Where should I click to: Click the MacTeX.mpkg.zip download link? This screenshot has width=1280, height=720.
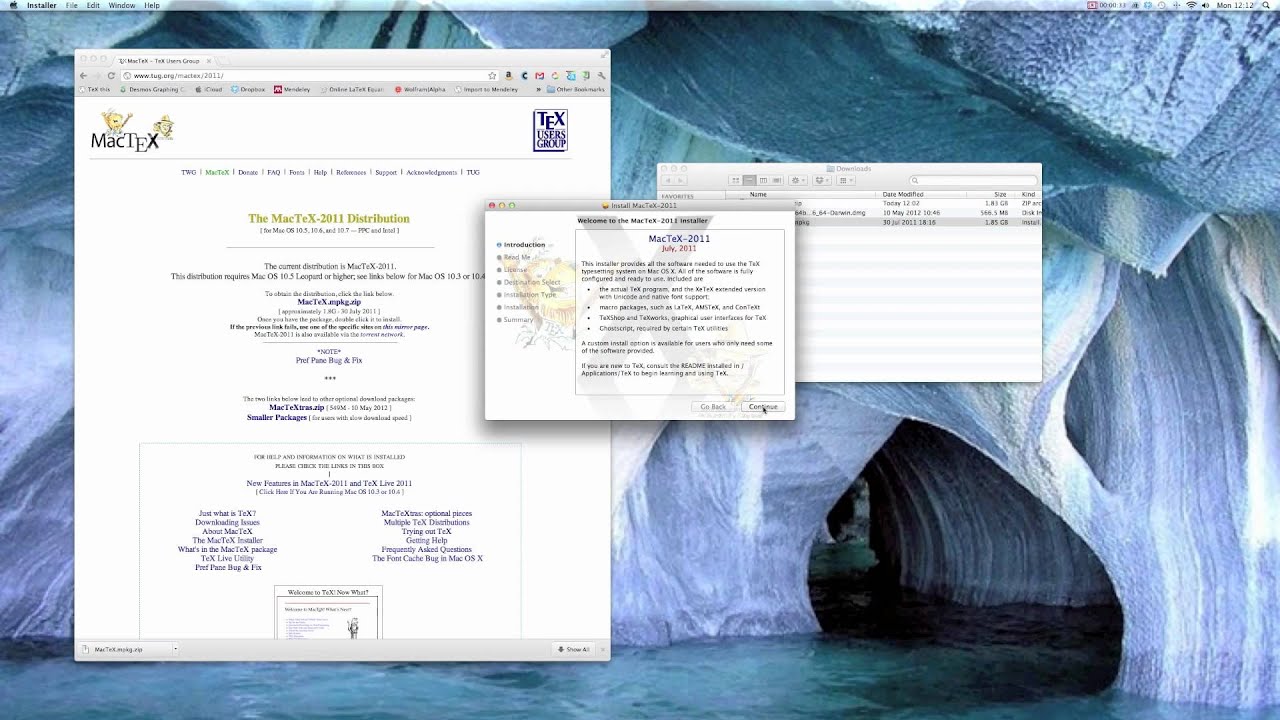pos(329,302)
